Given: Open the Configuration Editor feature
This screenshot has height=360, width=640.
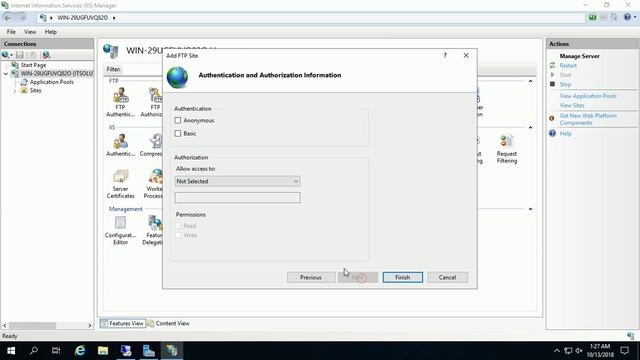Looking at the screenshot, I should 120,231.
